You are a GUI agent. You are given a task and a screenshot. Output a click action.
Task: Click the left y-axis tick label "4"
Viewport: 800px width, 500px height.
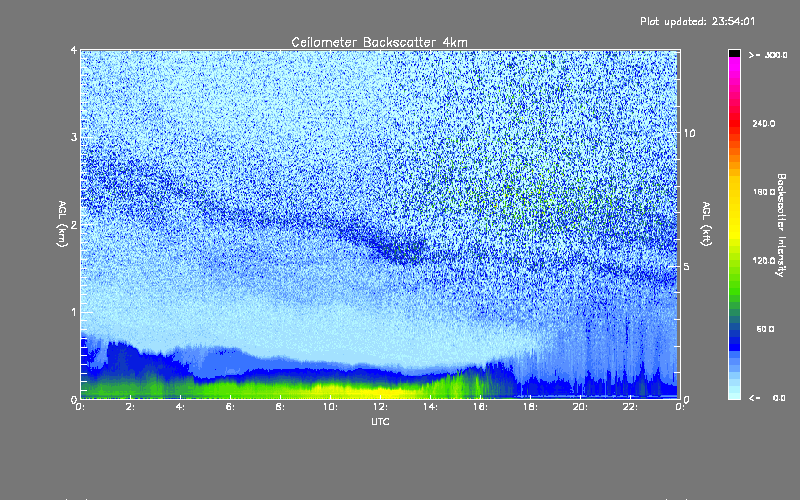[x=74, y=51]
